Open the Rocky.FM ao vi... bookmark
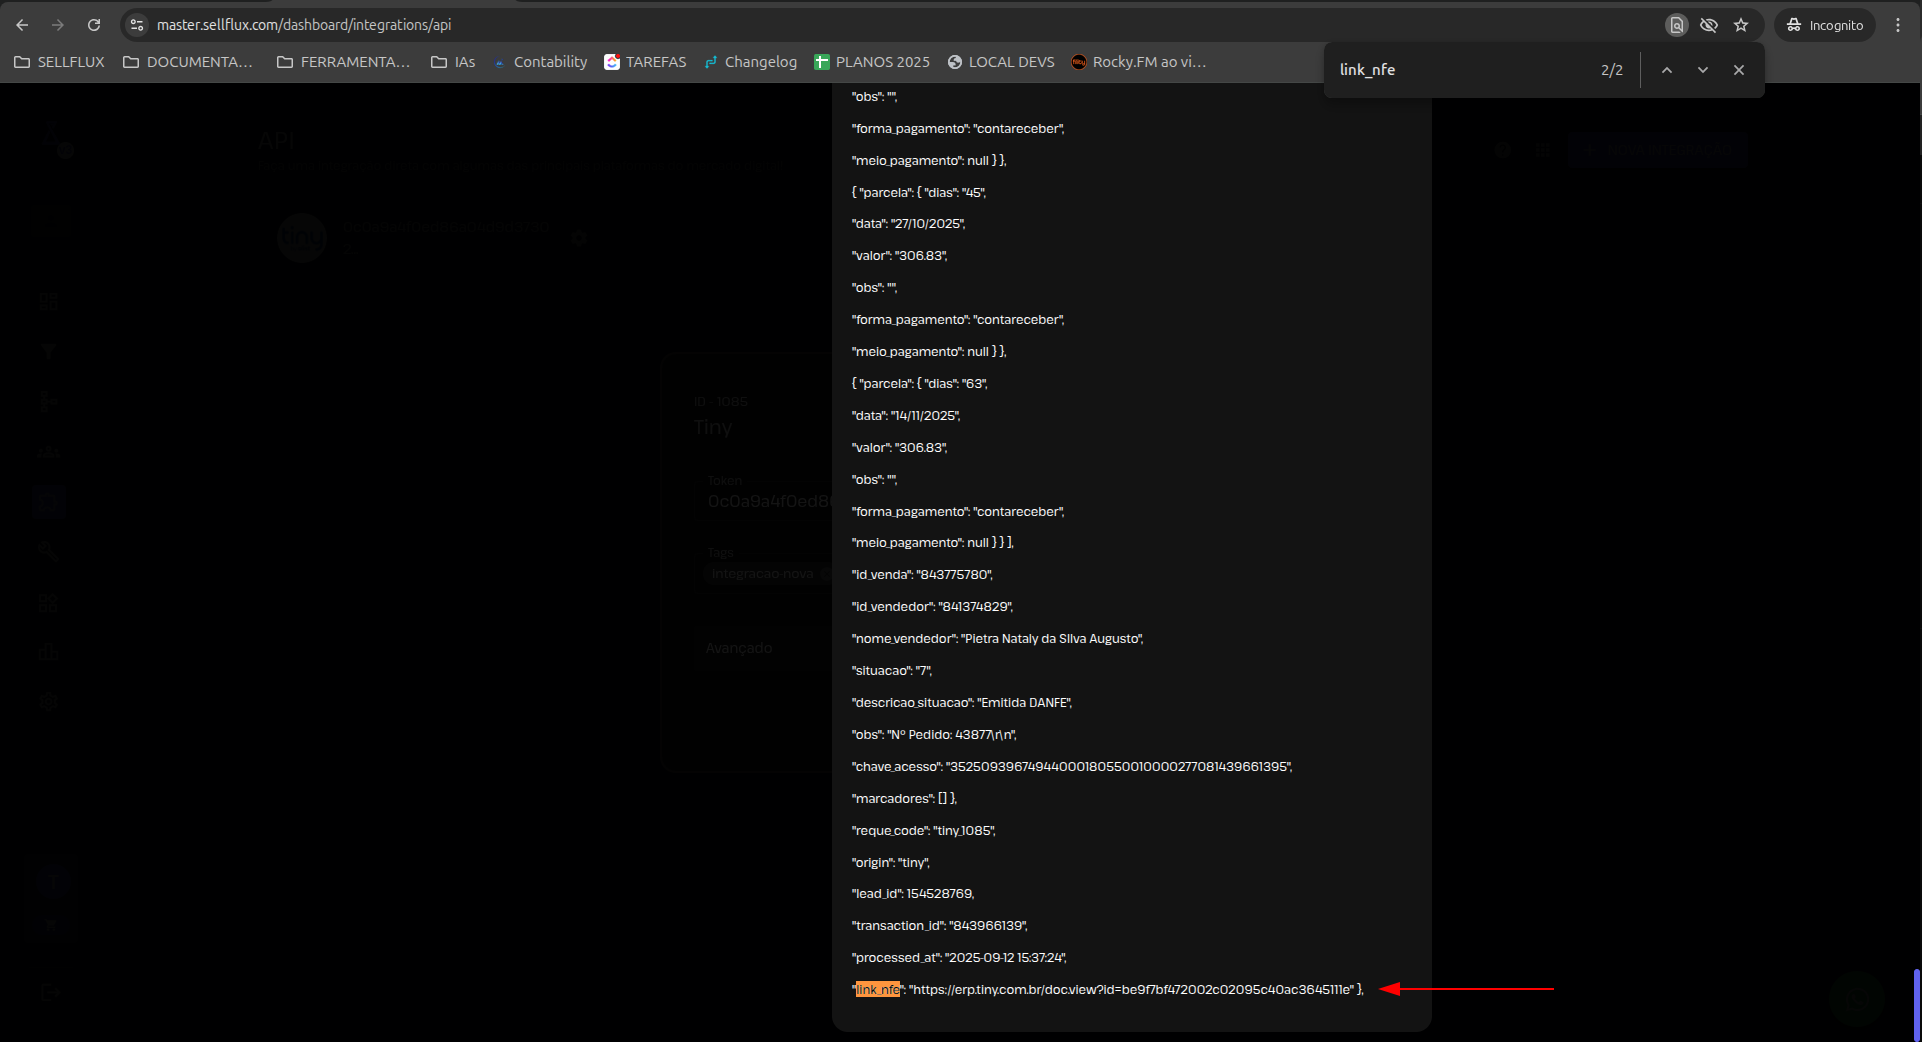Screen dimensions: 1922x1042 [x=1139, y=62]
